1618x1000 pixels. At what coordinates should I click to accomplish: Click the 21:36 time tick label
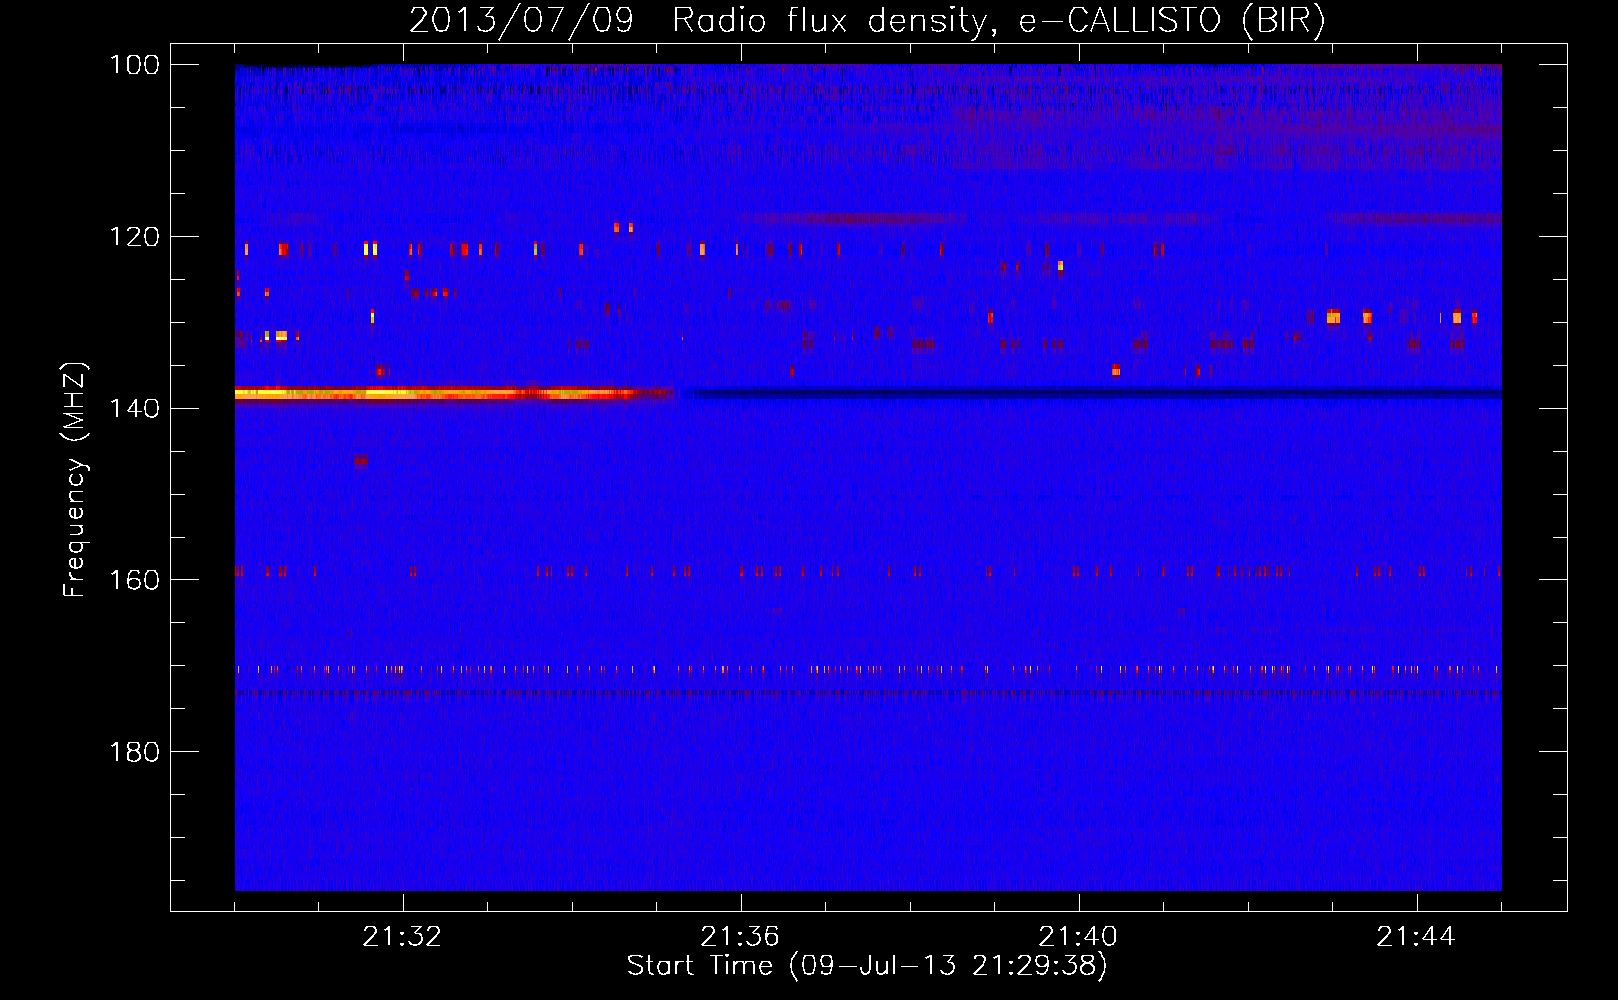[740, 937]
